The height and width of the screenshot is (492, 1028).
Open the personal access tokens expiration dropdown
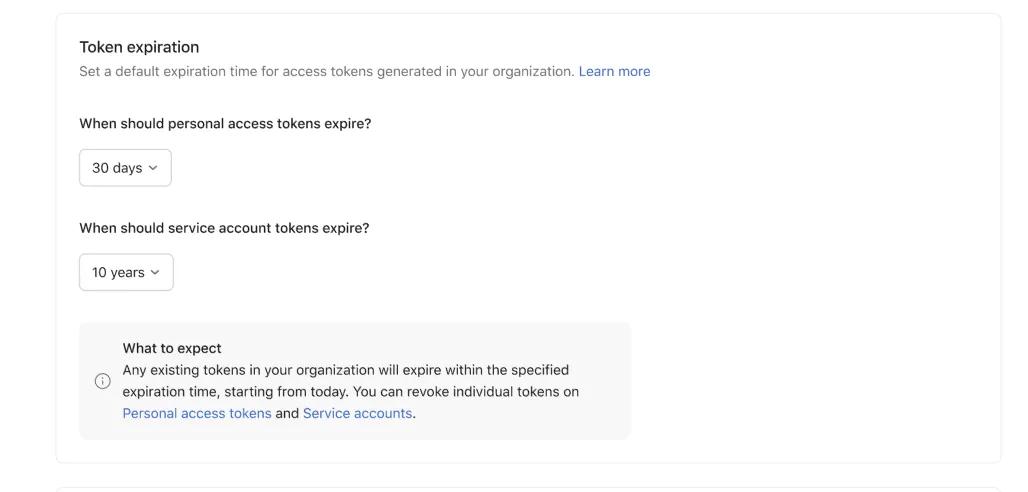(x=125, y=168)
